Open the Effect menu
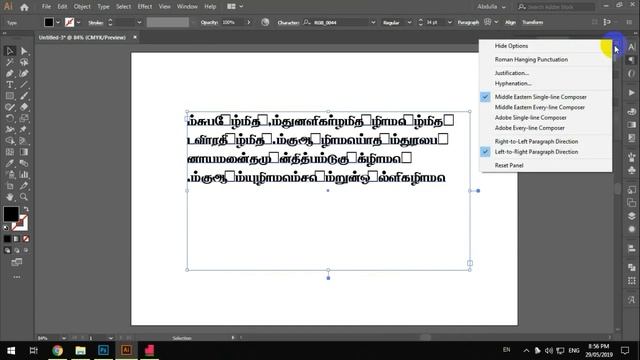This screenshot has height=360, width=640. [x=144, y=7]
